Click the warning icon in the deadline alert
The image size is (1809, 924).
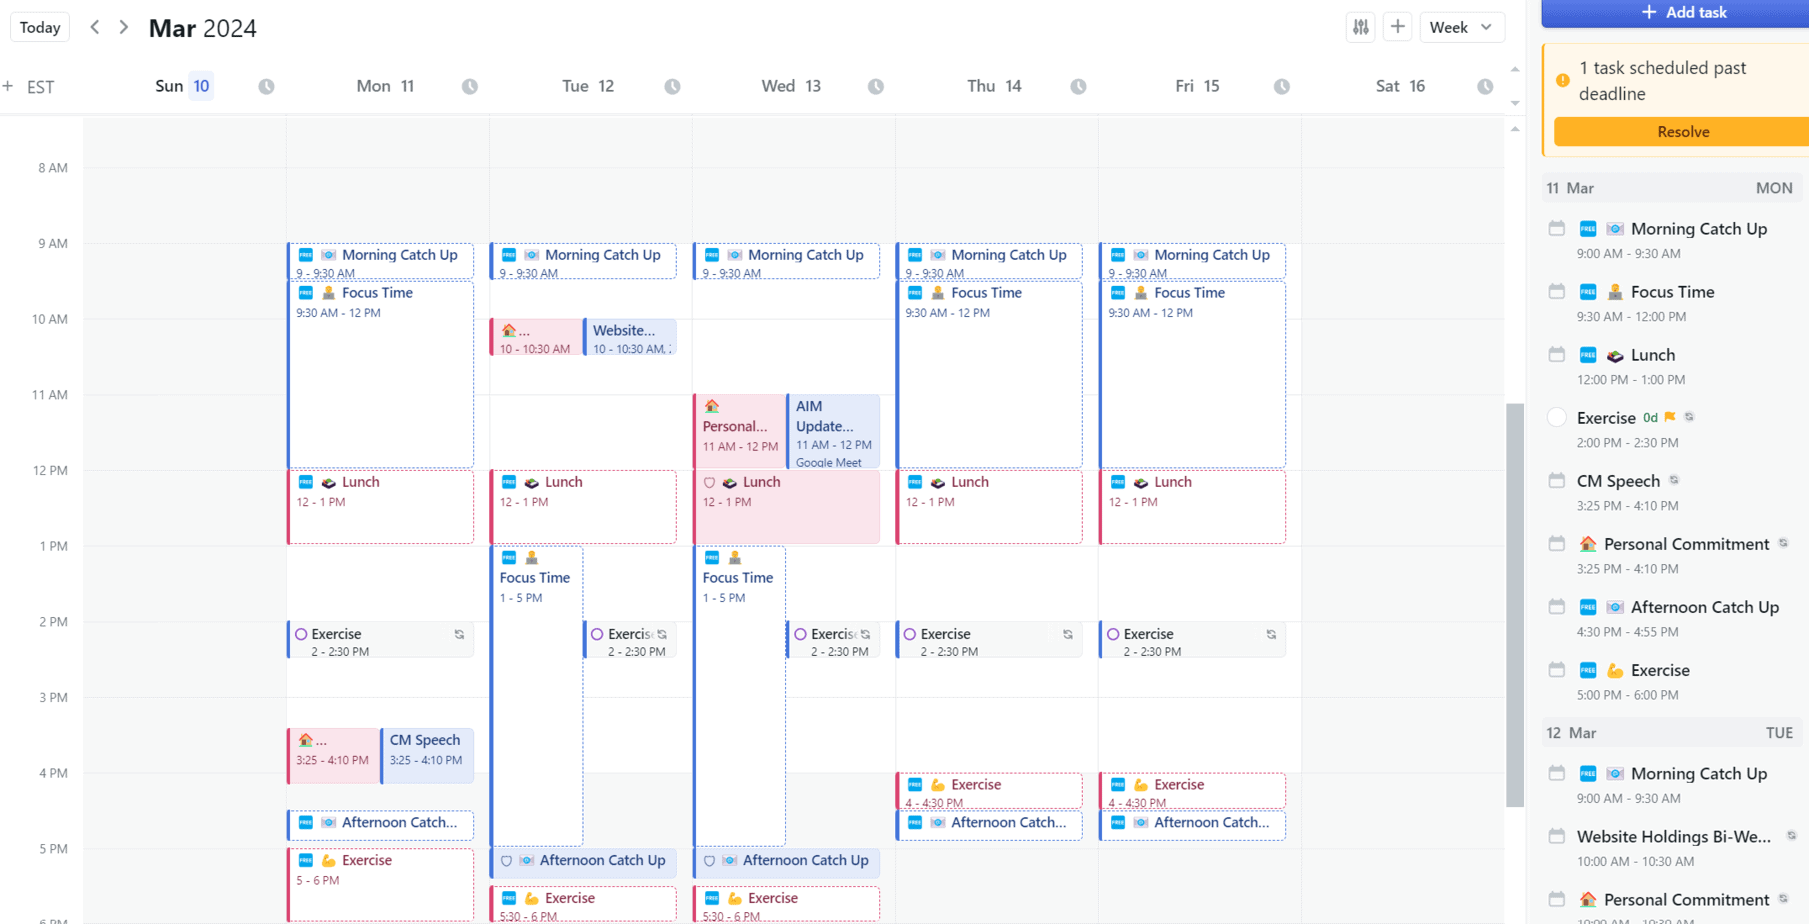[x=1563, y=81]
